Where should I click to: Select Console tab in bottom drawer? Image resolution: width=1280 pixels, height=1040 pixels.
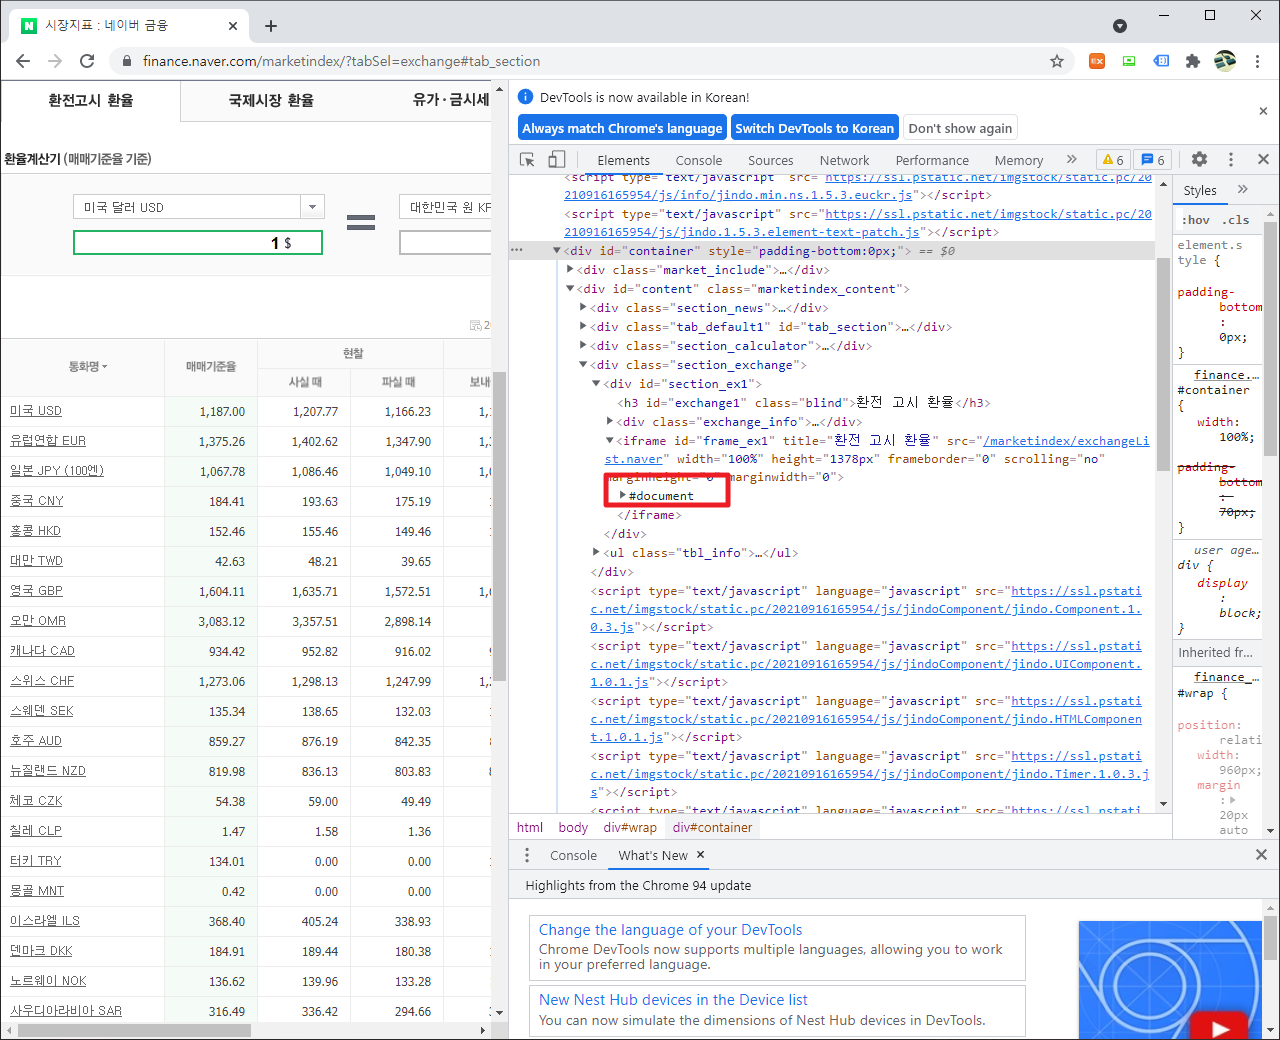click(x=573, y=855)
